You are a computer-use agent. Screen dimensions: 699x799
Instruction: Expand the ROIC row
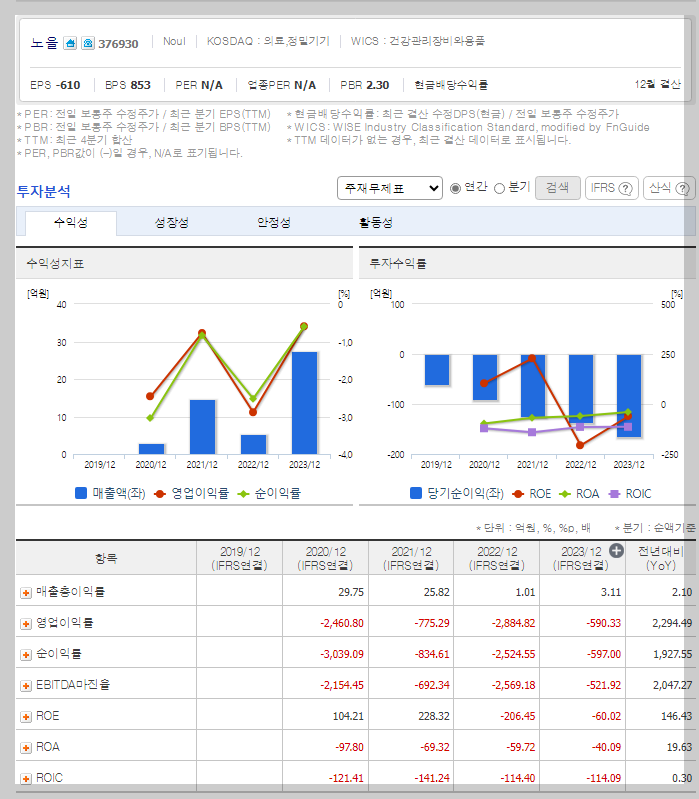(25, 779)
